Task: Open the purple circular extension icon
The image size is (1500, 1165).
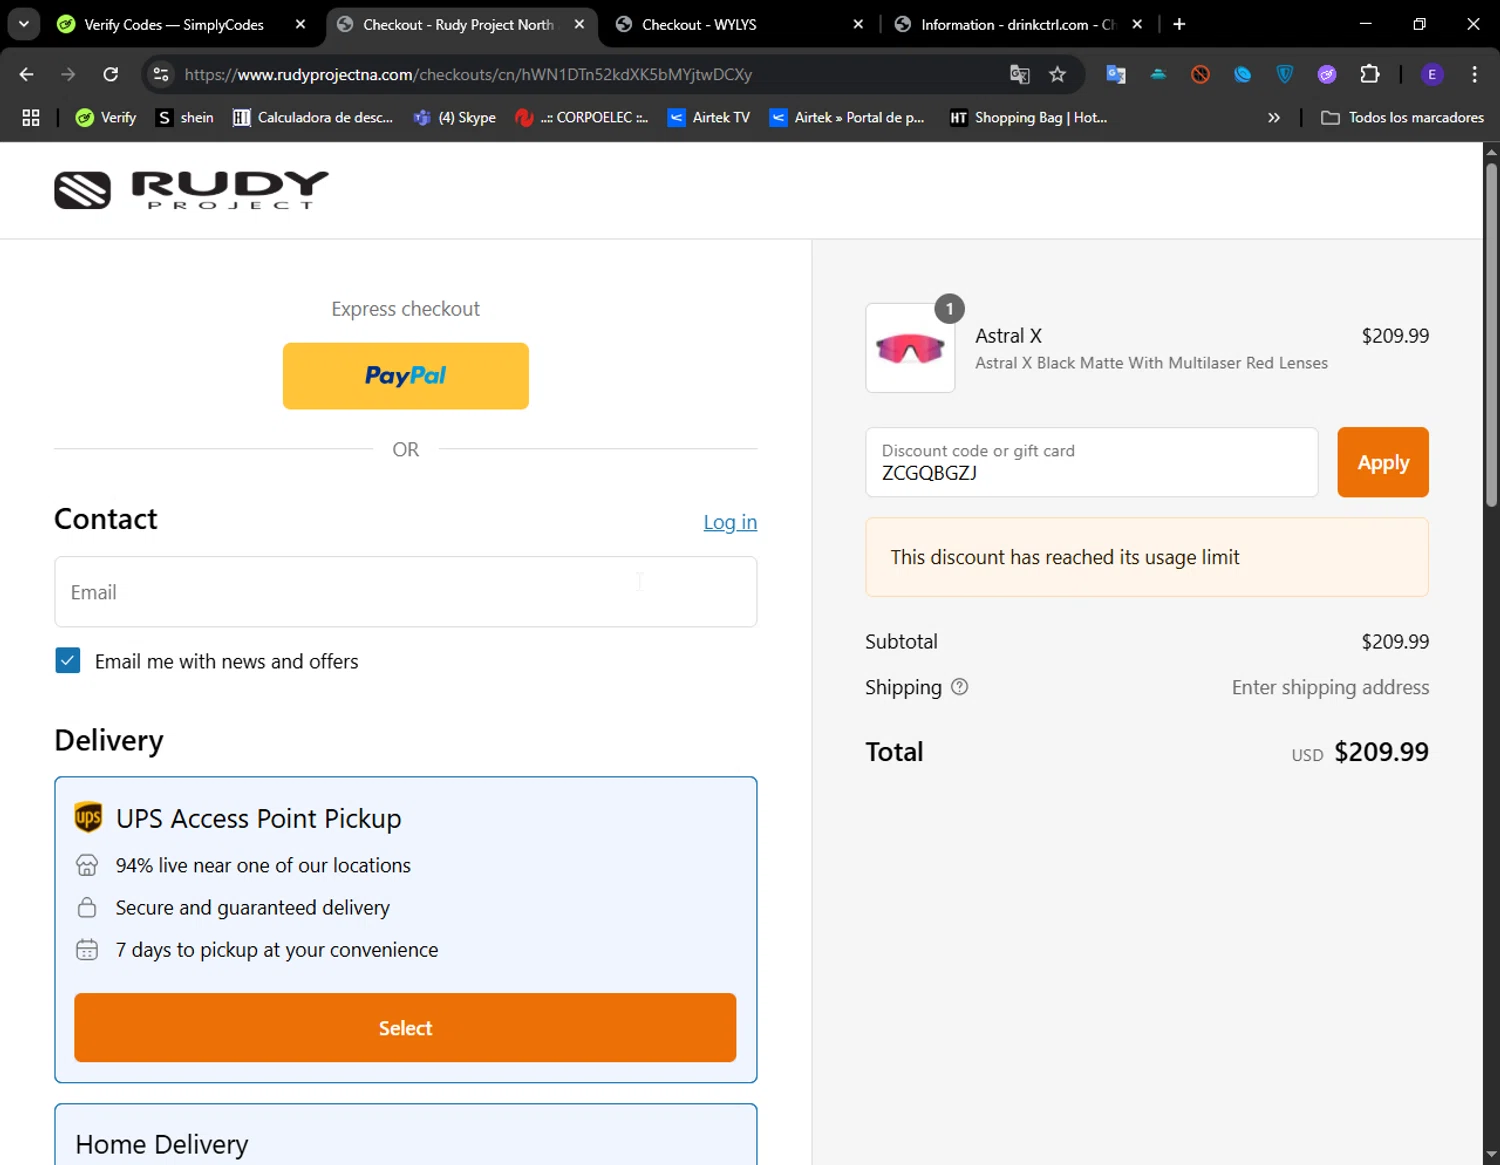Action: point(1327,74)
